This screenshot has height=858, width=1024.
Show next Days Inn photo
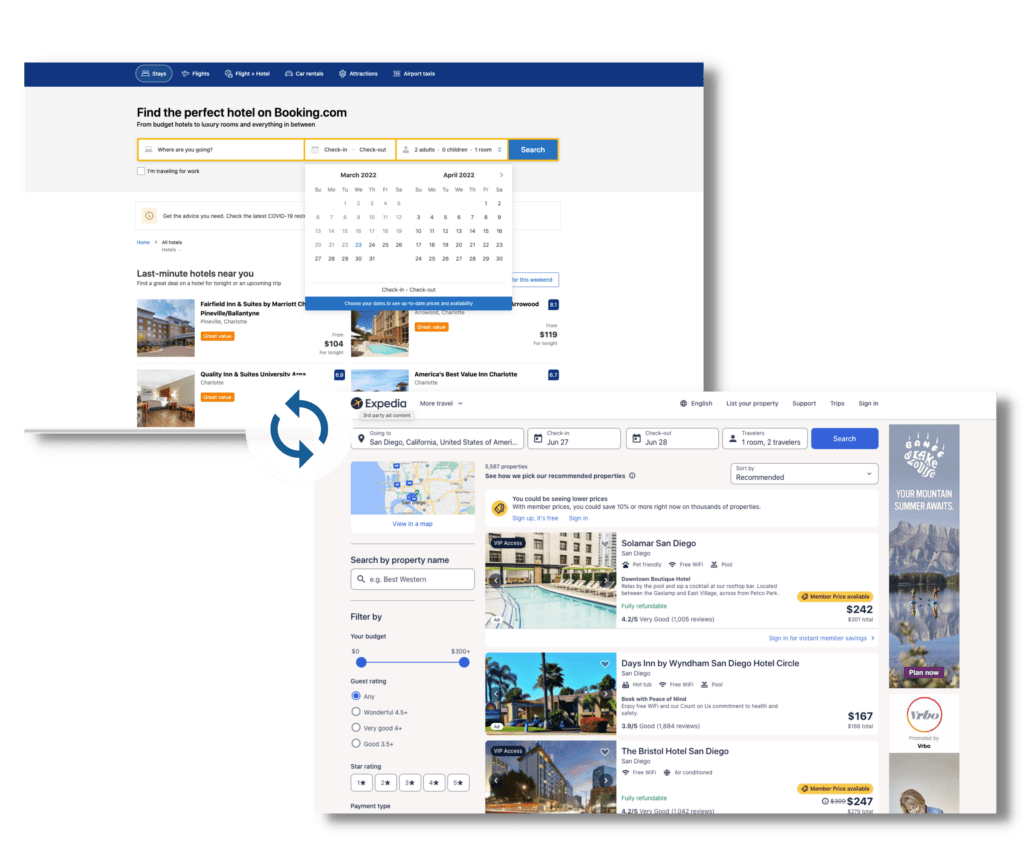coord(605,693)
